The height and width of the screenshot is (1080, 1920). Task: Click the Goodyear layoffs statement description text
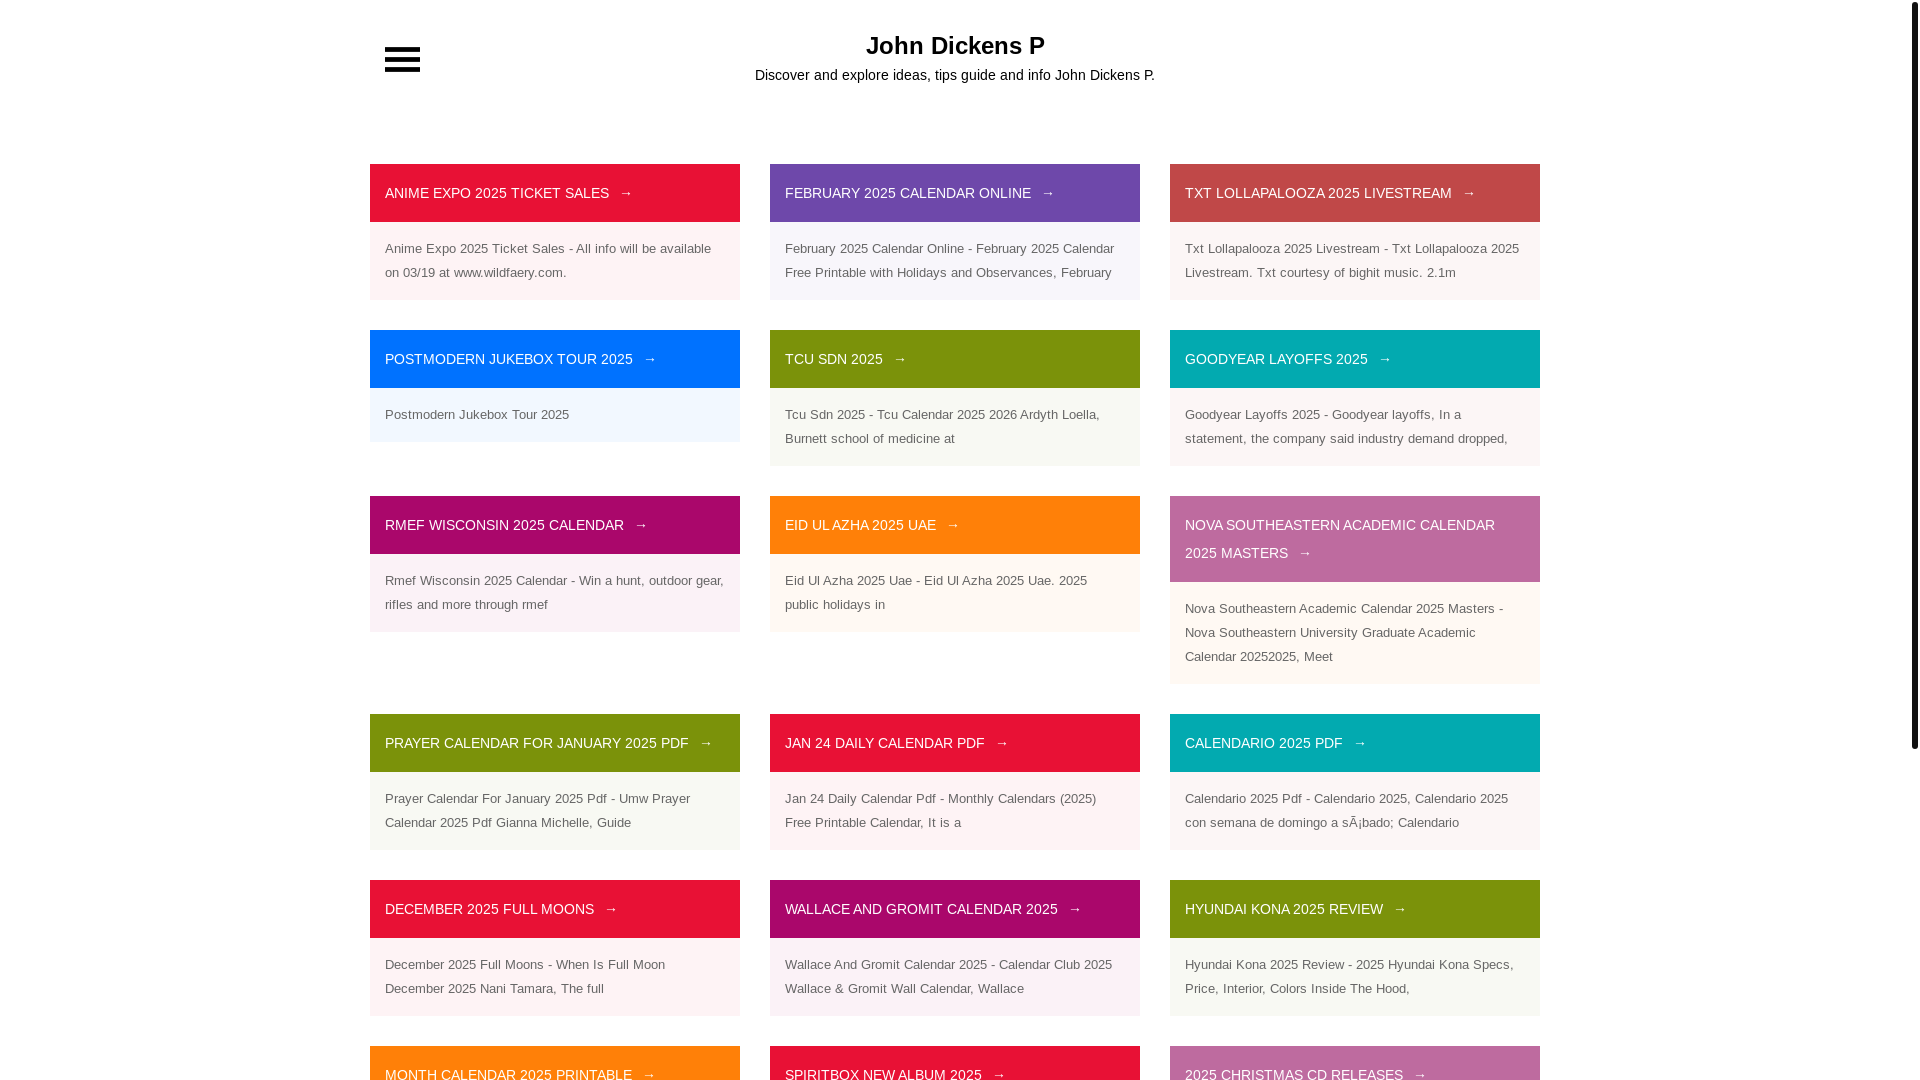coord(1346,427)
